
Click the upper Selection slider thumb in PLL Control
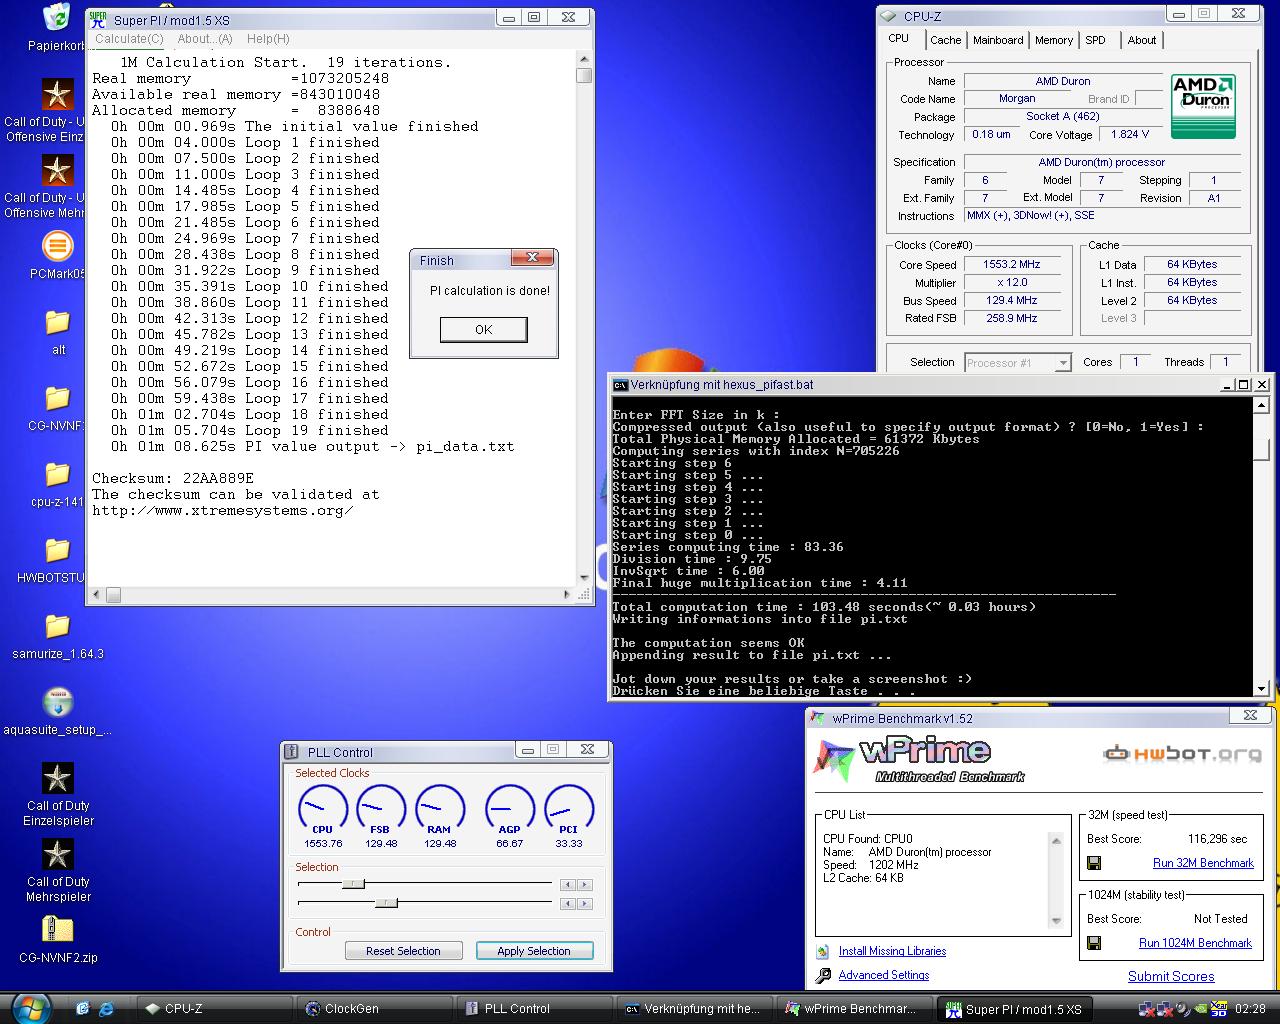tap(353, 884)
